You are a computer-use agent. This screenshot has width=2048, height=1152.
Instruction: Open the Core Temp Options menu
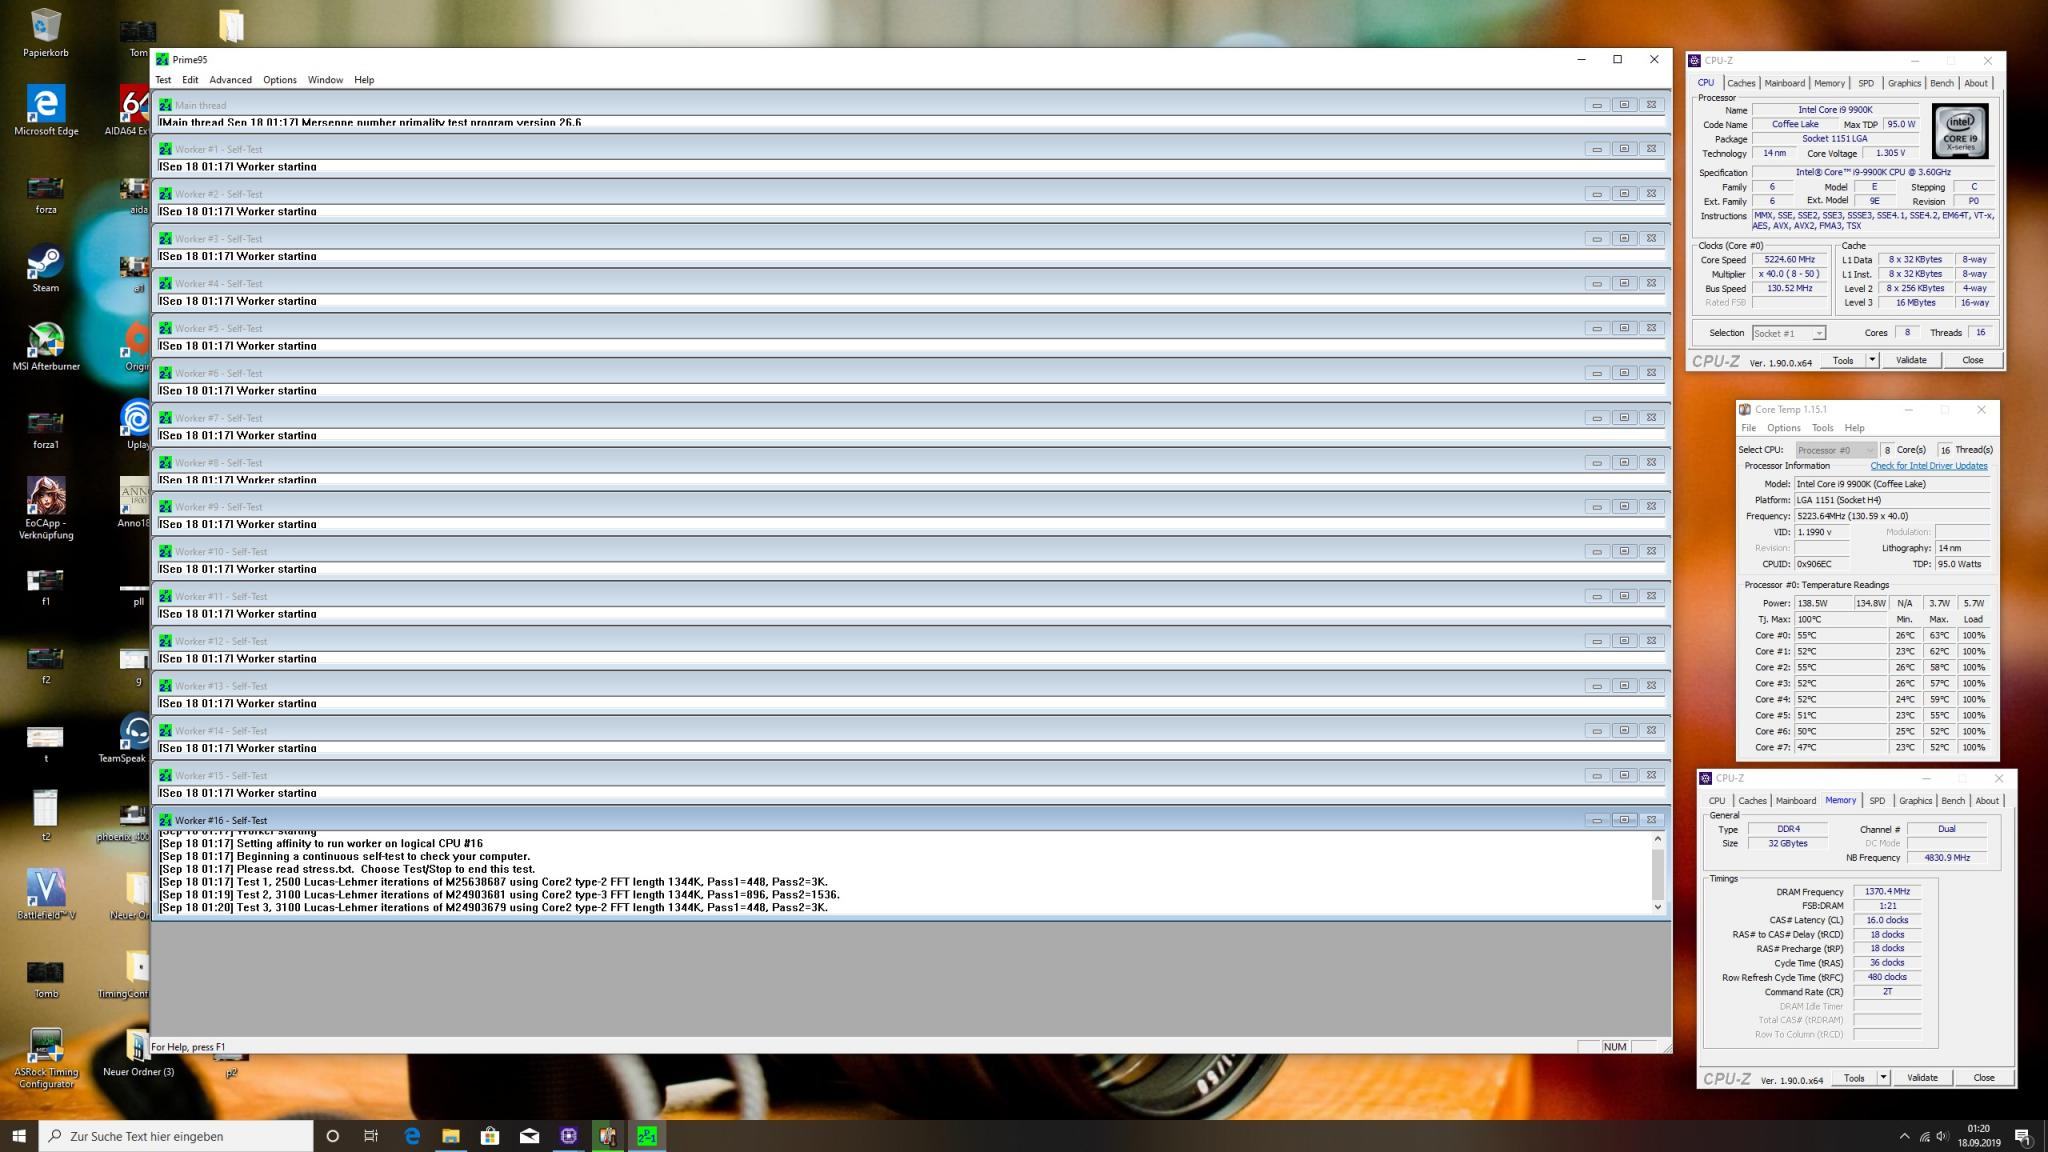coord(1783,428)
